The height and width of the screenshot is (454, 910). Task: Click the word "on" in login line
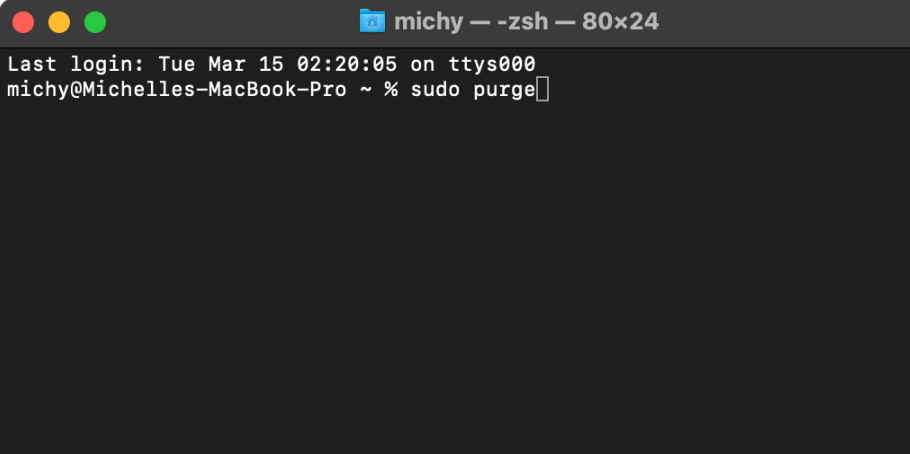tap(422, 64)
